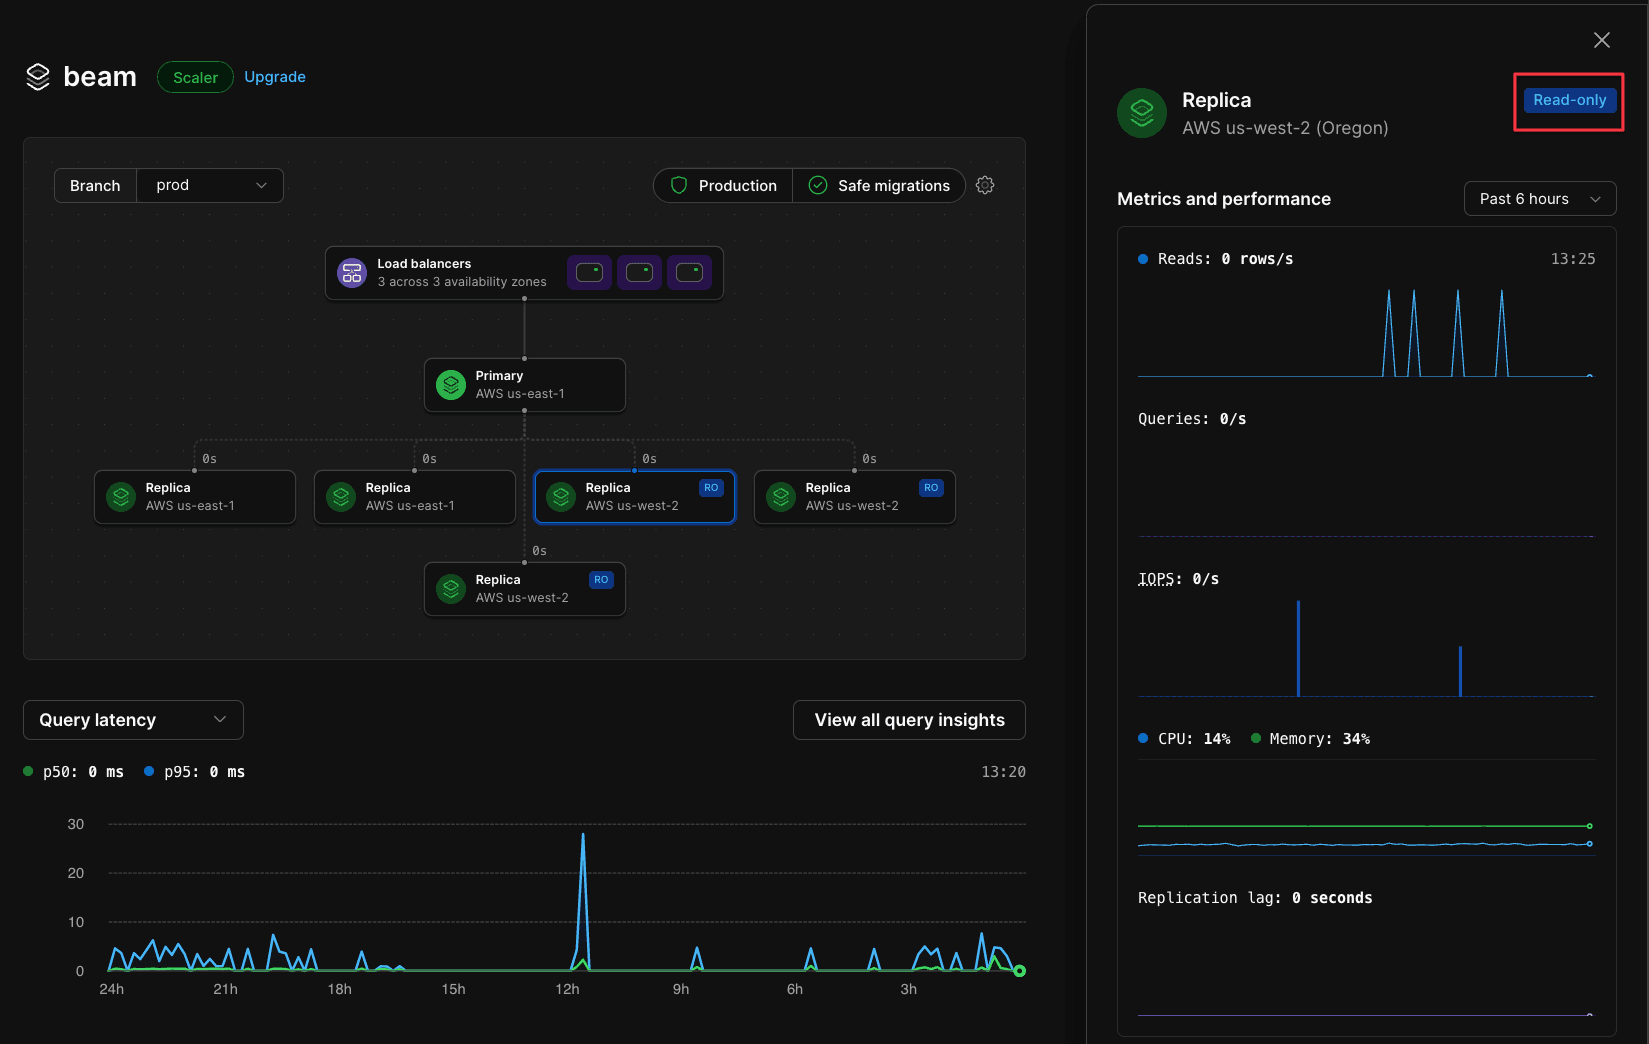Viewport: 1649px width, 1044px height.
Task: Click the RO badge on selected replica
Action: point(711,488)
